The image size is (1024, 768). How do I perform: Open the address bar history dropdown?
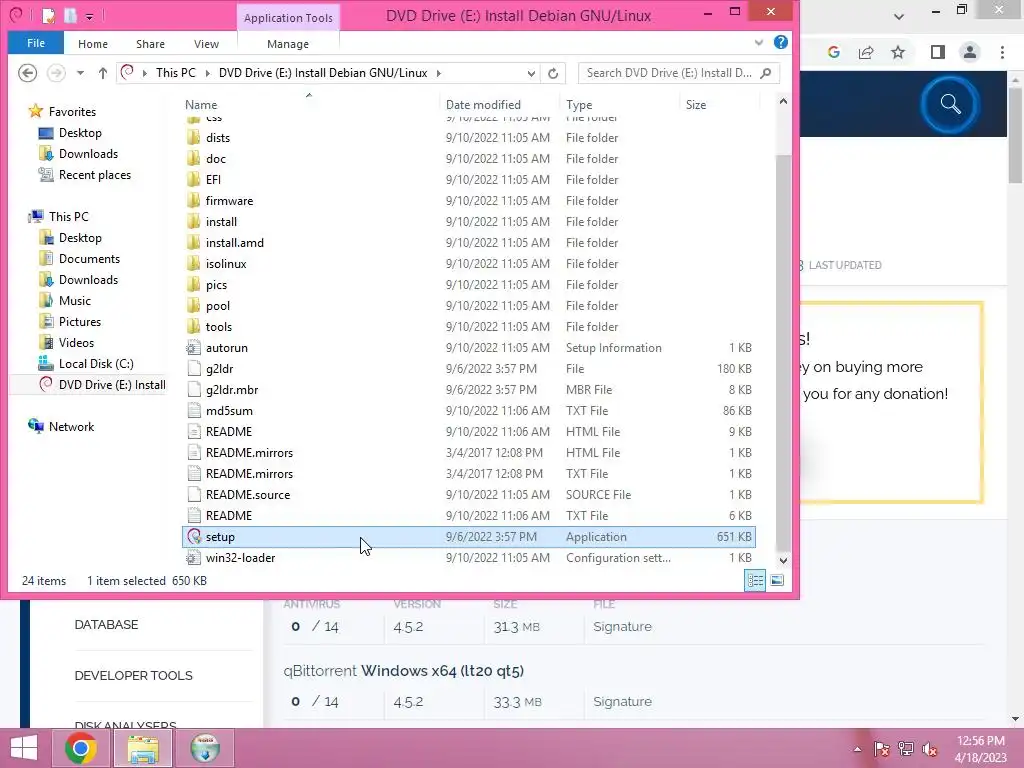[531, 73]
